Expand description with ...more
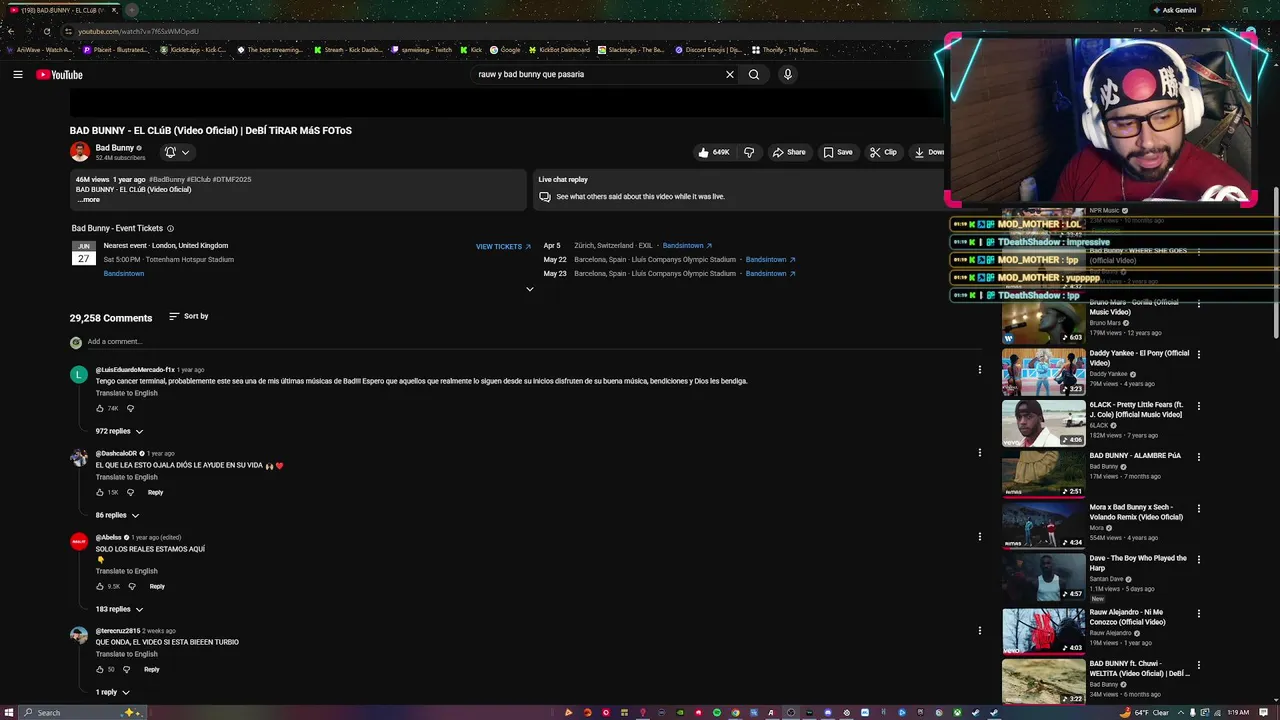The height and width of the screenshot is (720, 1280). coord(89,200)
